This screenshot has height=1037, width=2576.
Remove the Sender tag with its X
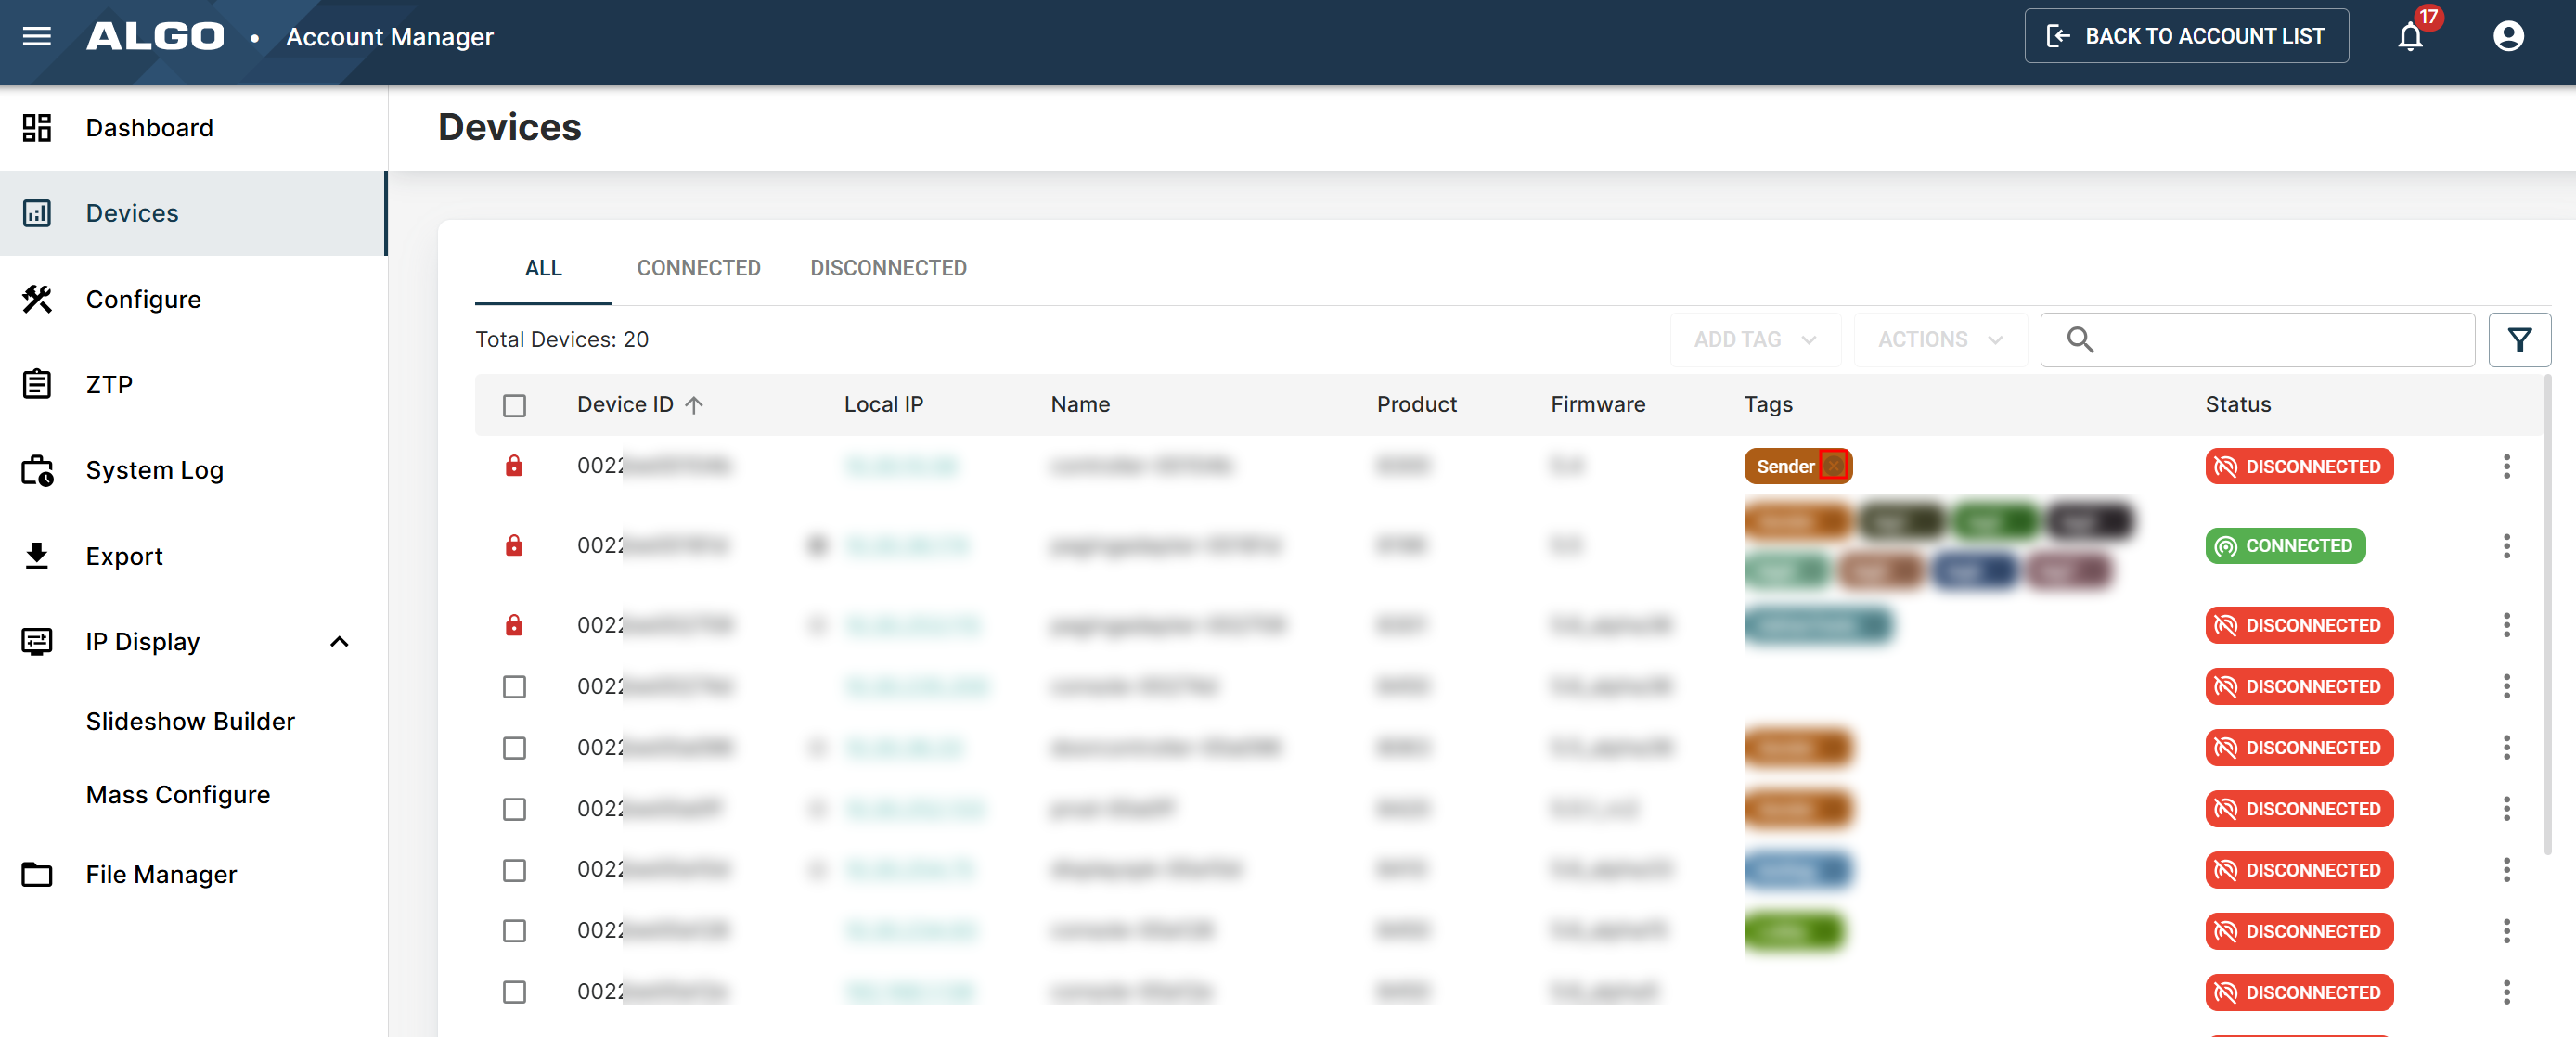[1833, 466]
